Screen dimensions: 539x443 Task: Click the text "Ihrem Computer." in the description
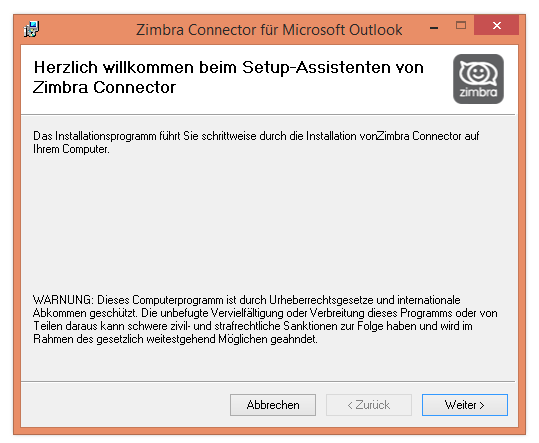[71, 149]
